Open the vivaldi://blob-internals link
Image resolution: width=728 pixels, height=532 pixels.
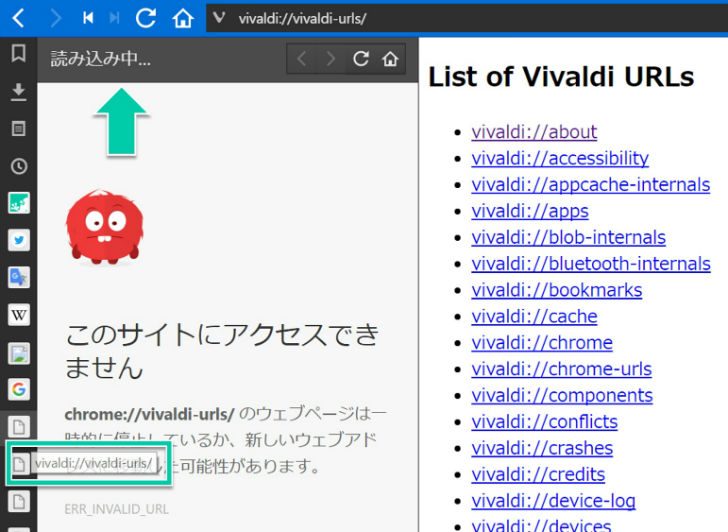pos(568,238)
